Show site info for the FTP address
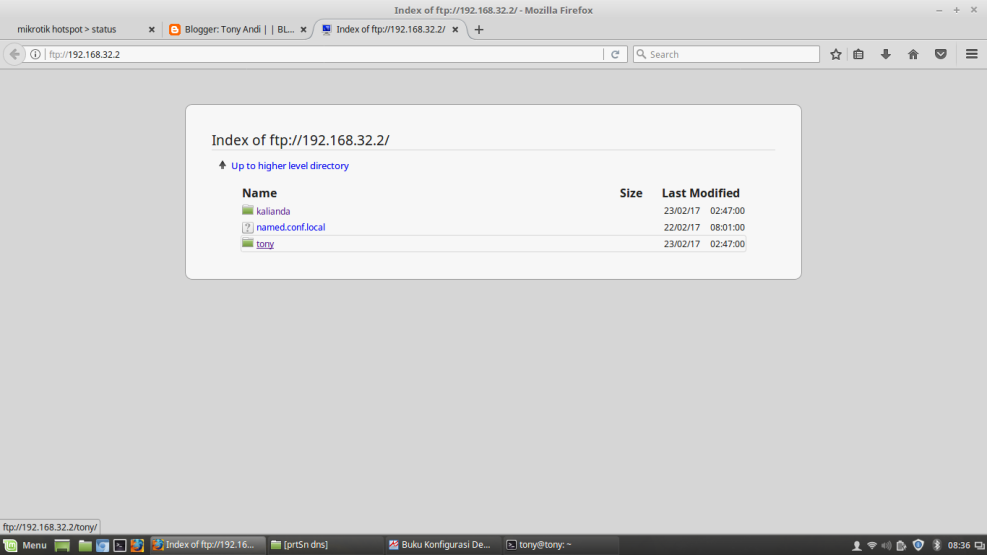Screen dimensions: 987x555 pos(36,54)
